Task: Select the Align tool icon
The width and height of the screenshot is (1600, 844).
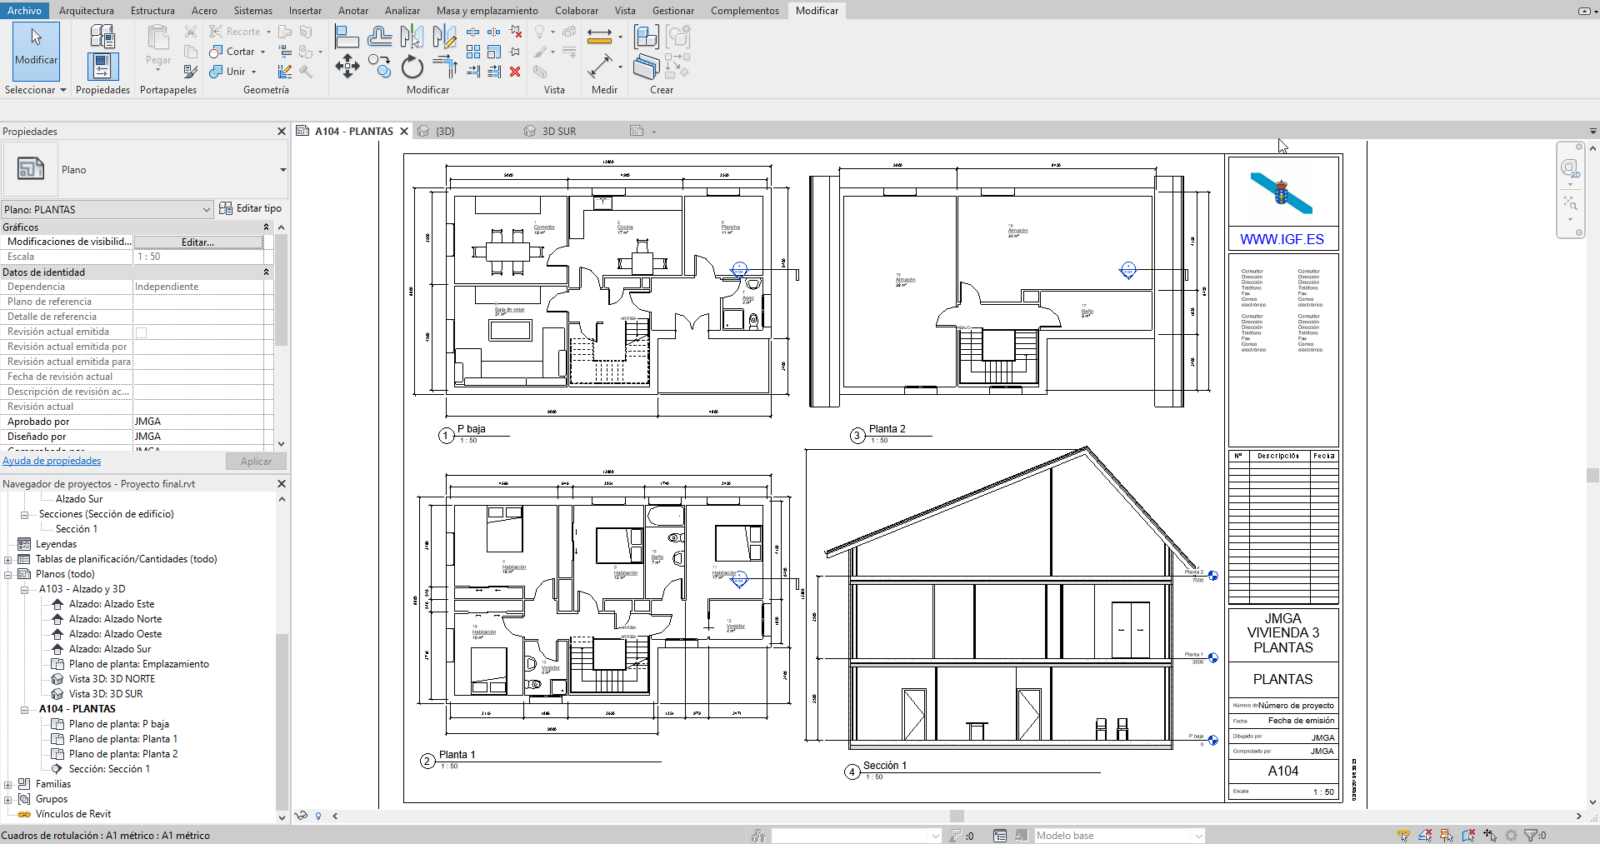Action: (347, 38)
